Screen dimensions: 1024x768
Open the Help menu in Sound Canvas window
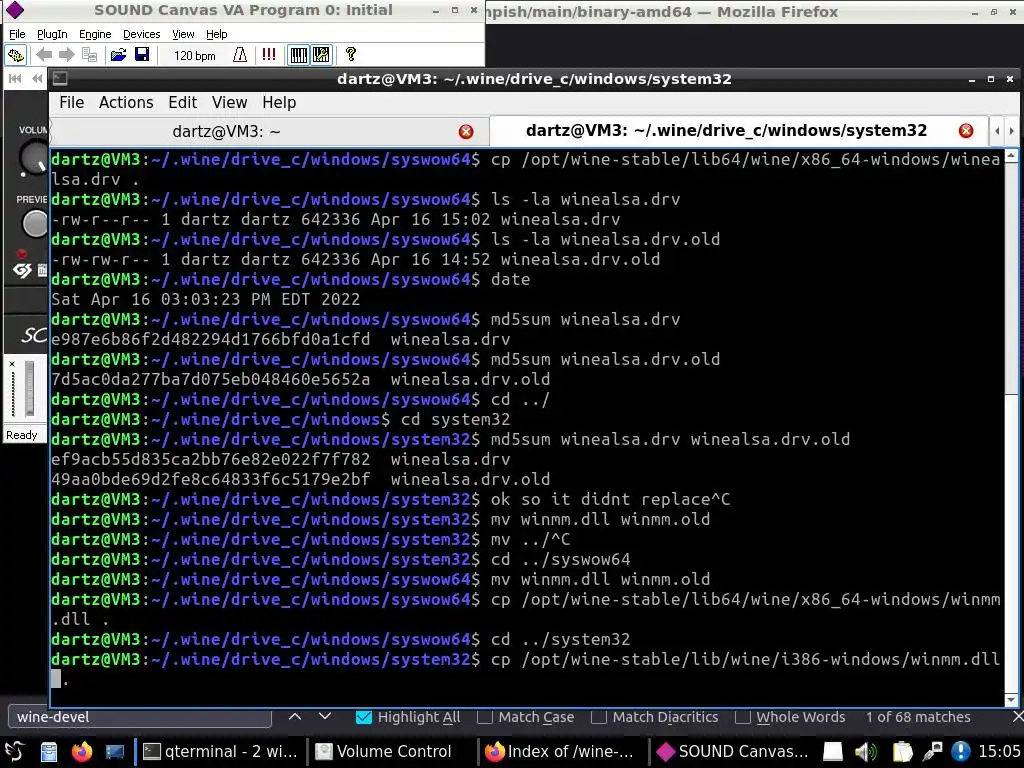pyautogui.click(x=217, y=34)
